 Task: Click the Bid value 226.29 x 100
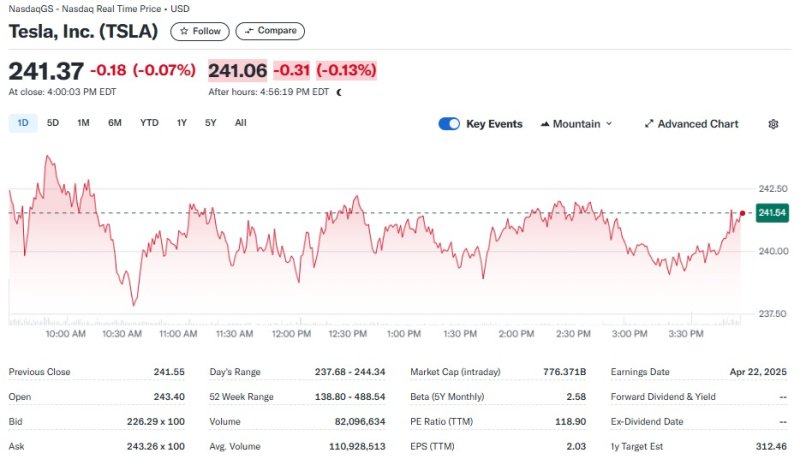[x=156, y=422]
